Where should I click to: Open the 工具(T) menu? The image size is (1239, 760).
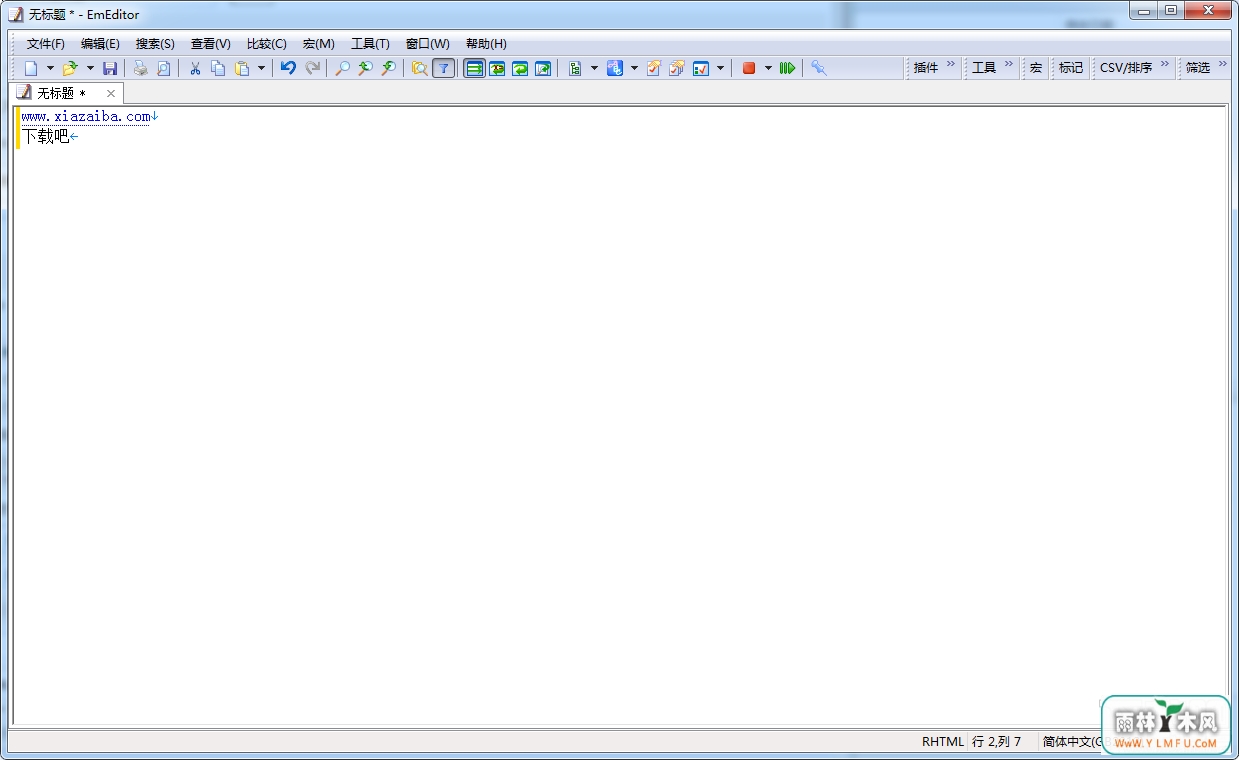click(x=370, y=44)
